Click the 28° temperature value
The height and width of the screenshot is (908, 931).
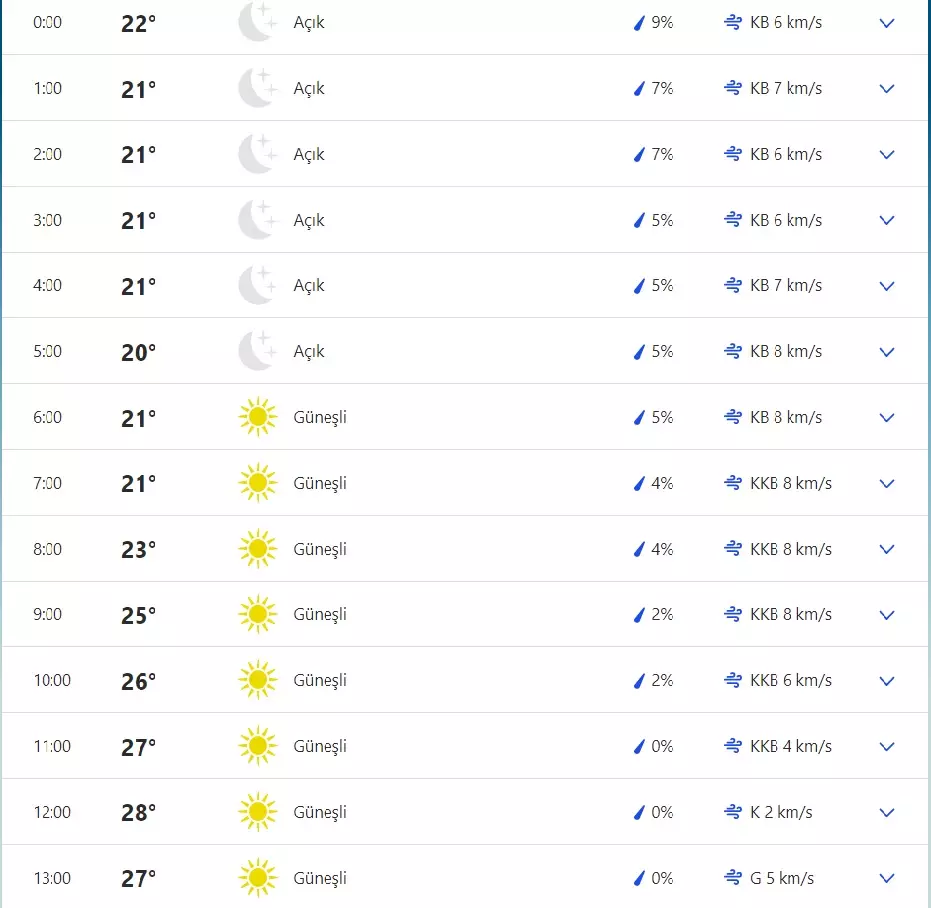click(x=139, y=812)
